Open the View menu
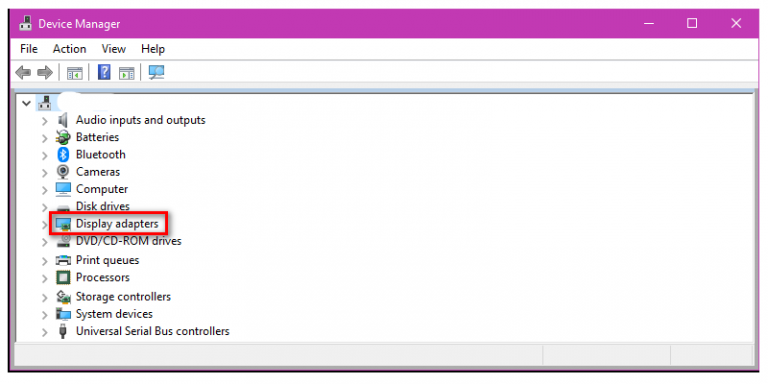This screenshot has height=384, width=768. tap(114, 49)
